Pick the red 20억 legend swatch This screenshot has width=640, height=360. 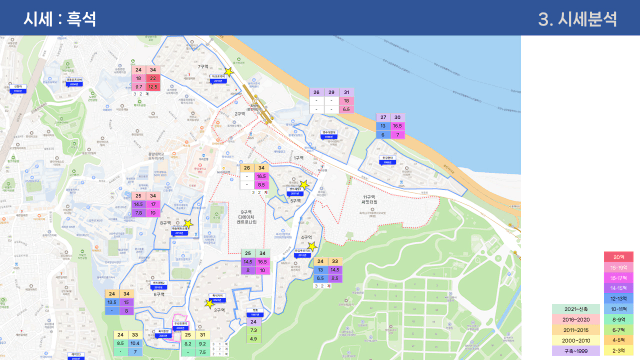pos(618,257)
